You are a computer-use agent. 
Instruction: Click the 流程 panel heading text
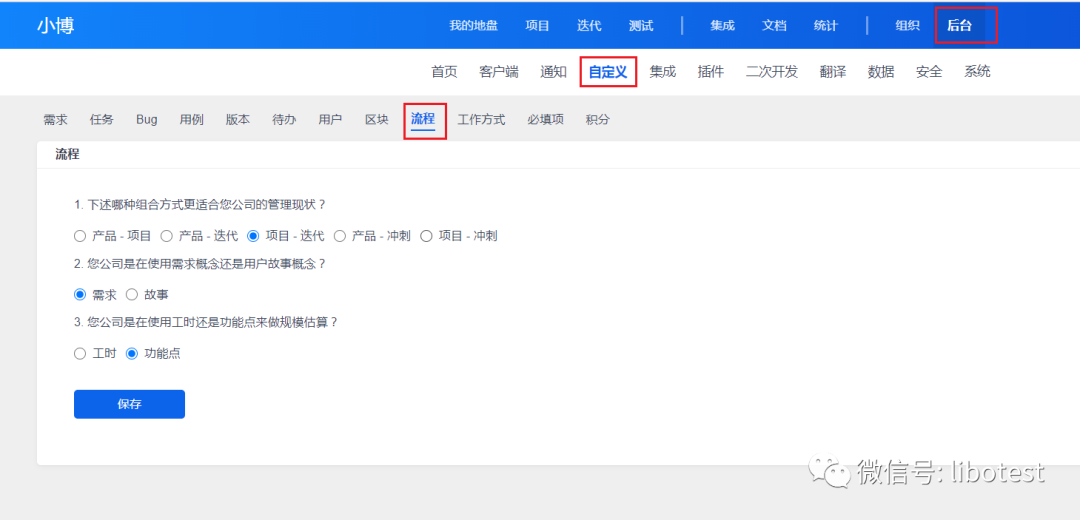(68, 155)
